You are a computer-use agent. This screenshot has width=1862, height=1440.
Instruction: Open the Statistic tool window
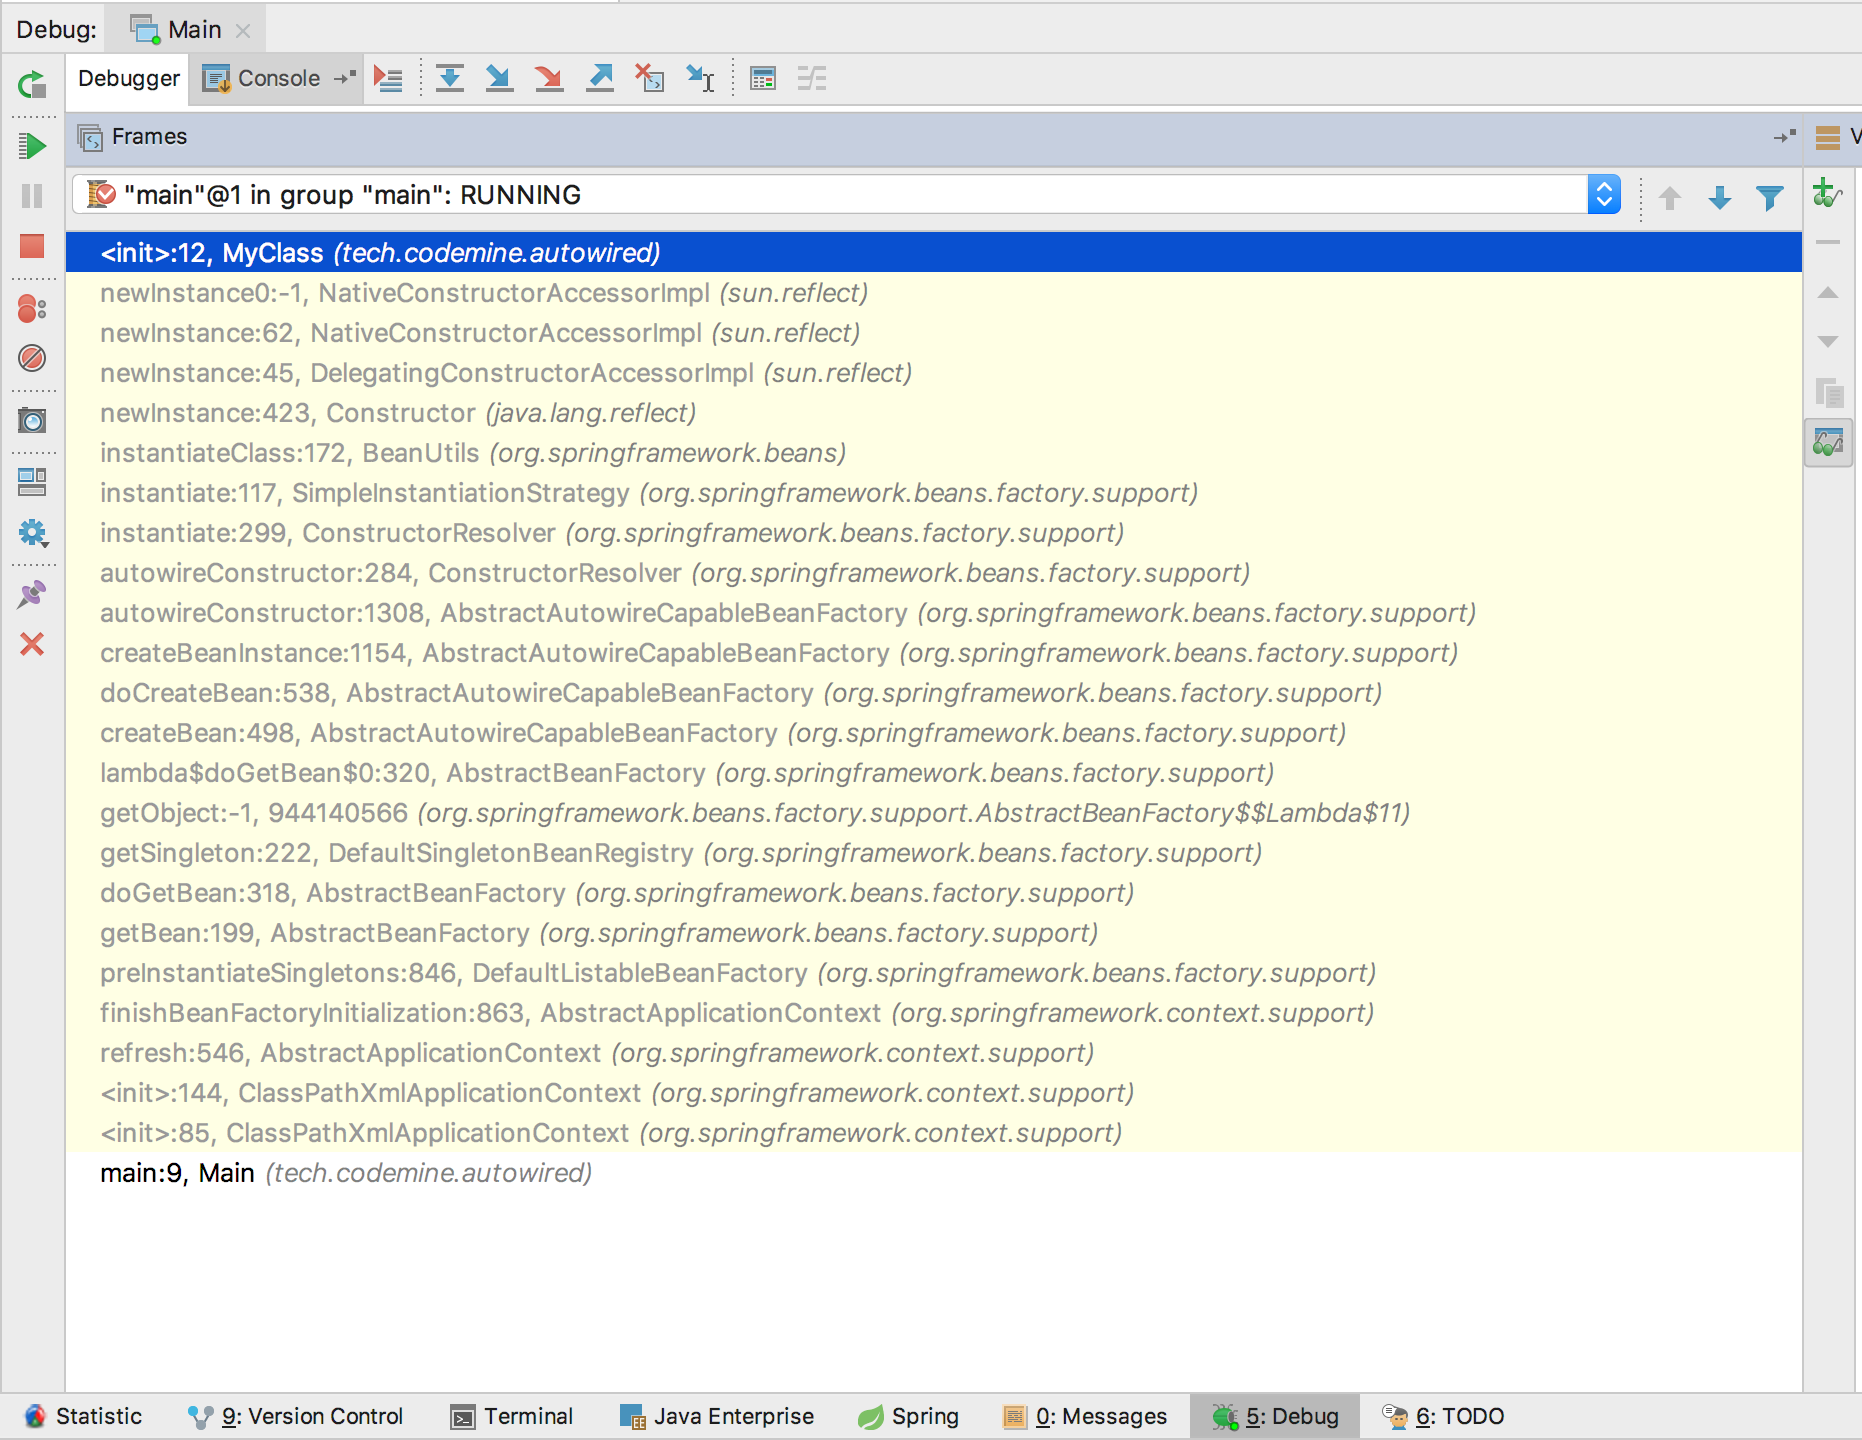84,1416
